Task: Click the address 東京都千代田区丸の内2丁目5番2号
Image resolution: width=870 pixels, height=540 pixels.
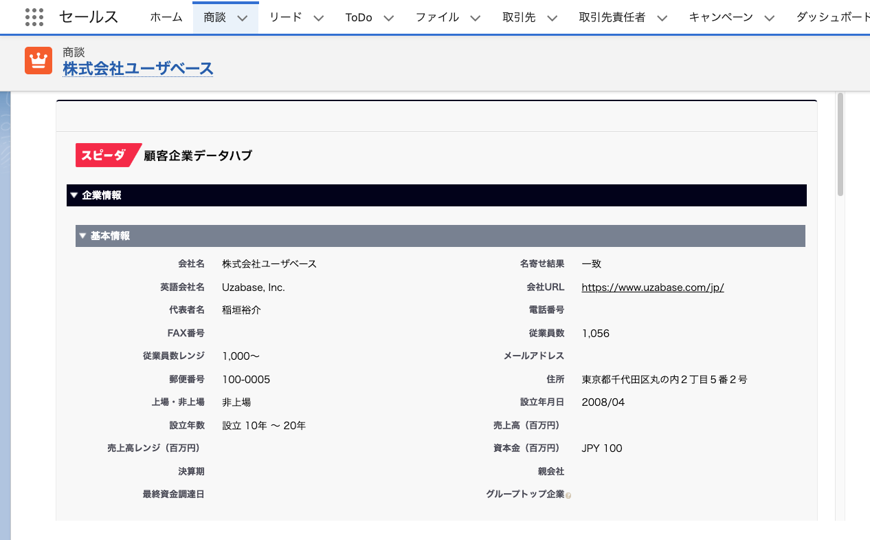Action: 664,379
